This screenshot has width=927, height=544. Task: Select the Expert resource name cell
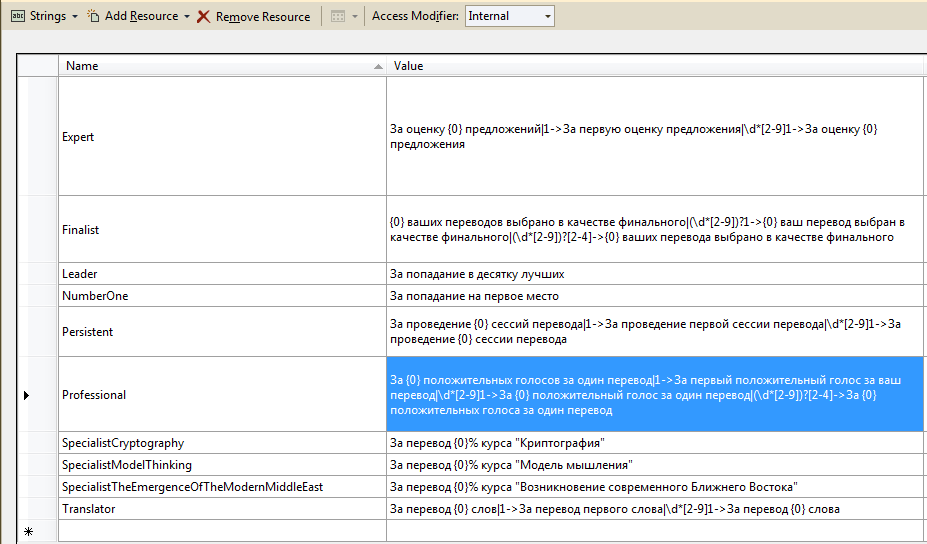(222, 137)
